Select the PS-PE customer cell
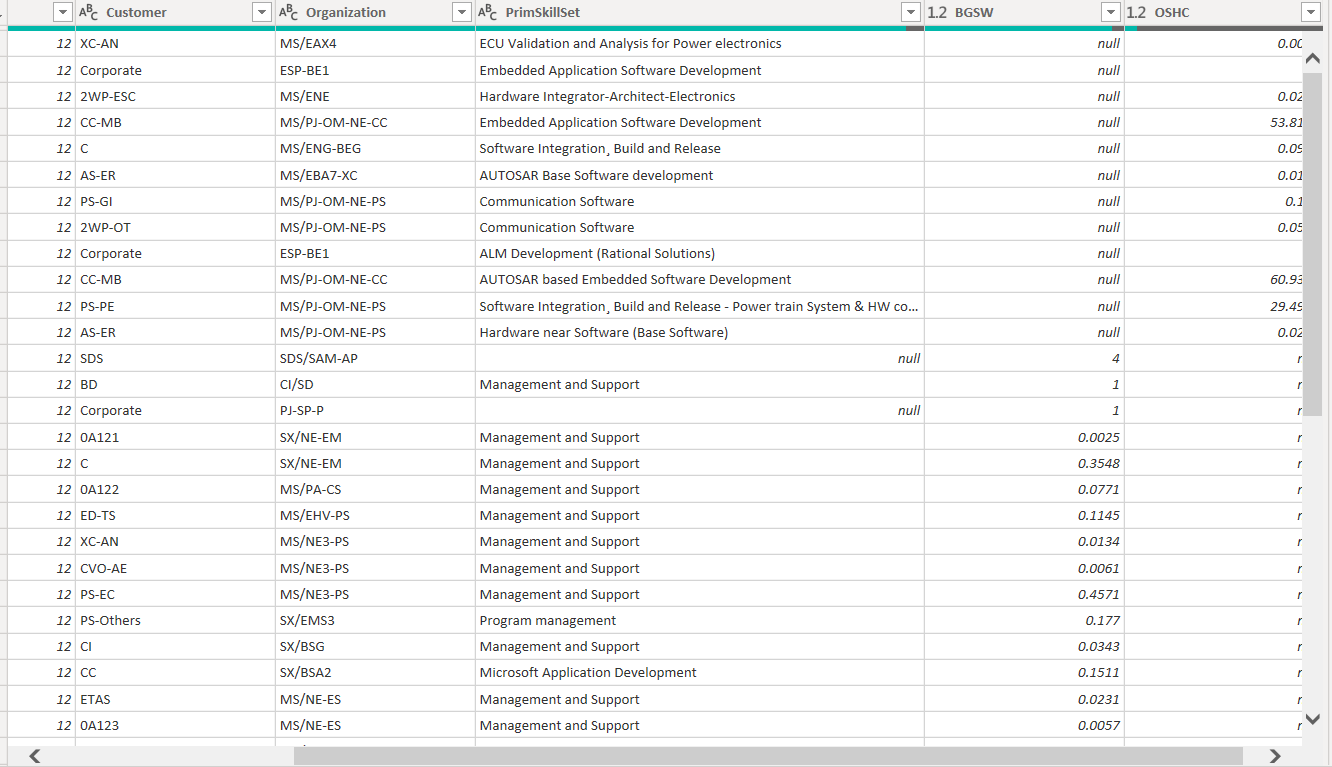 pos(175,306)
